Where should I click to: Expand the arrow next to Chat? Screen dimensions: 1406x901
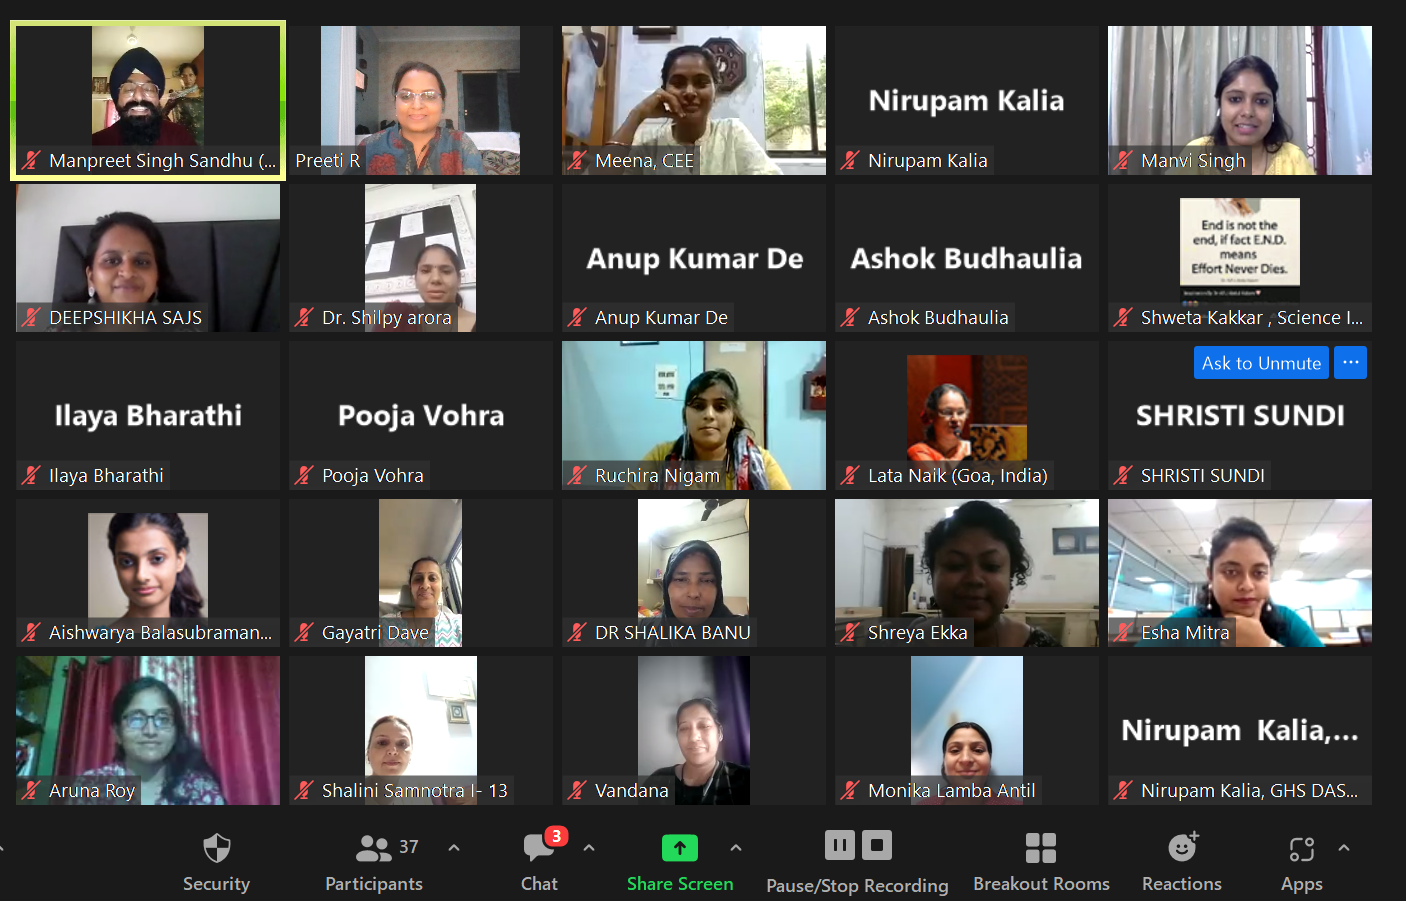point(589,848)
